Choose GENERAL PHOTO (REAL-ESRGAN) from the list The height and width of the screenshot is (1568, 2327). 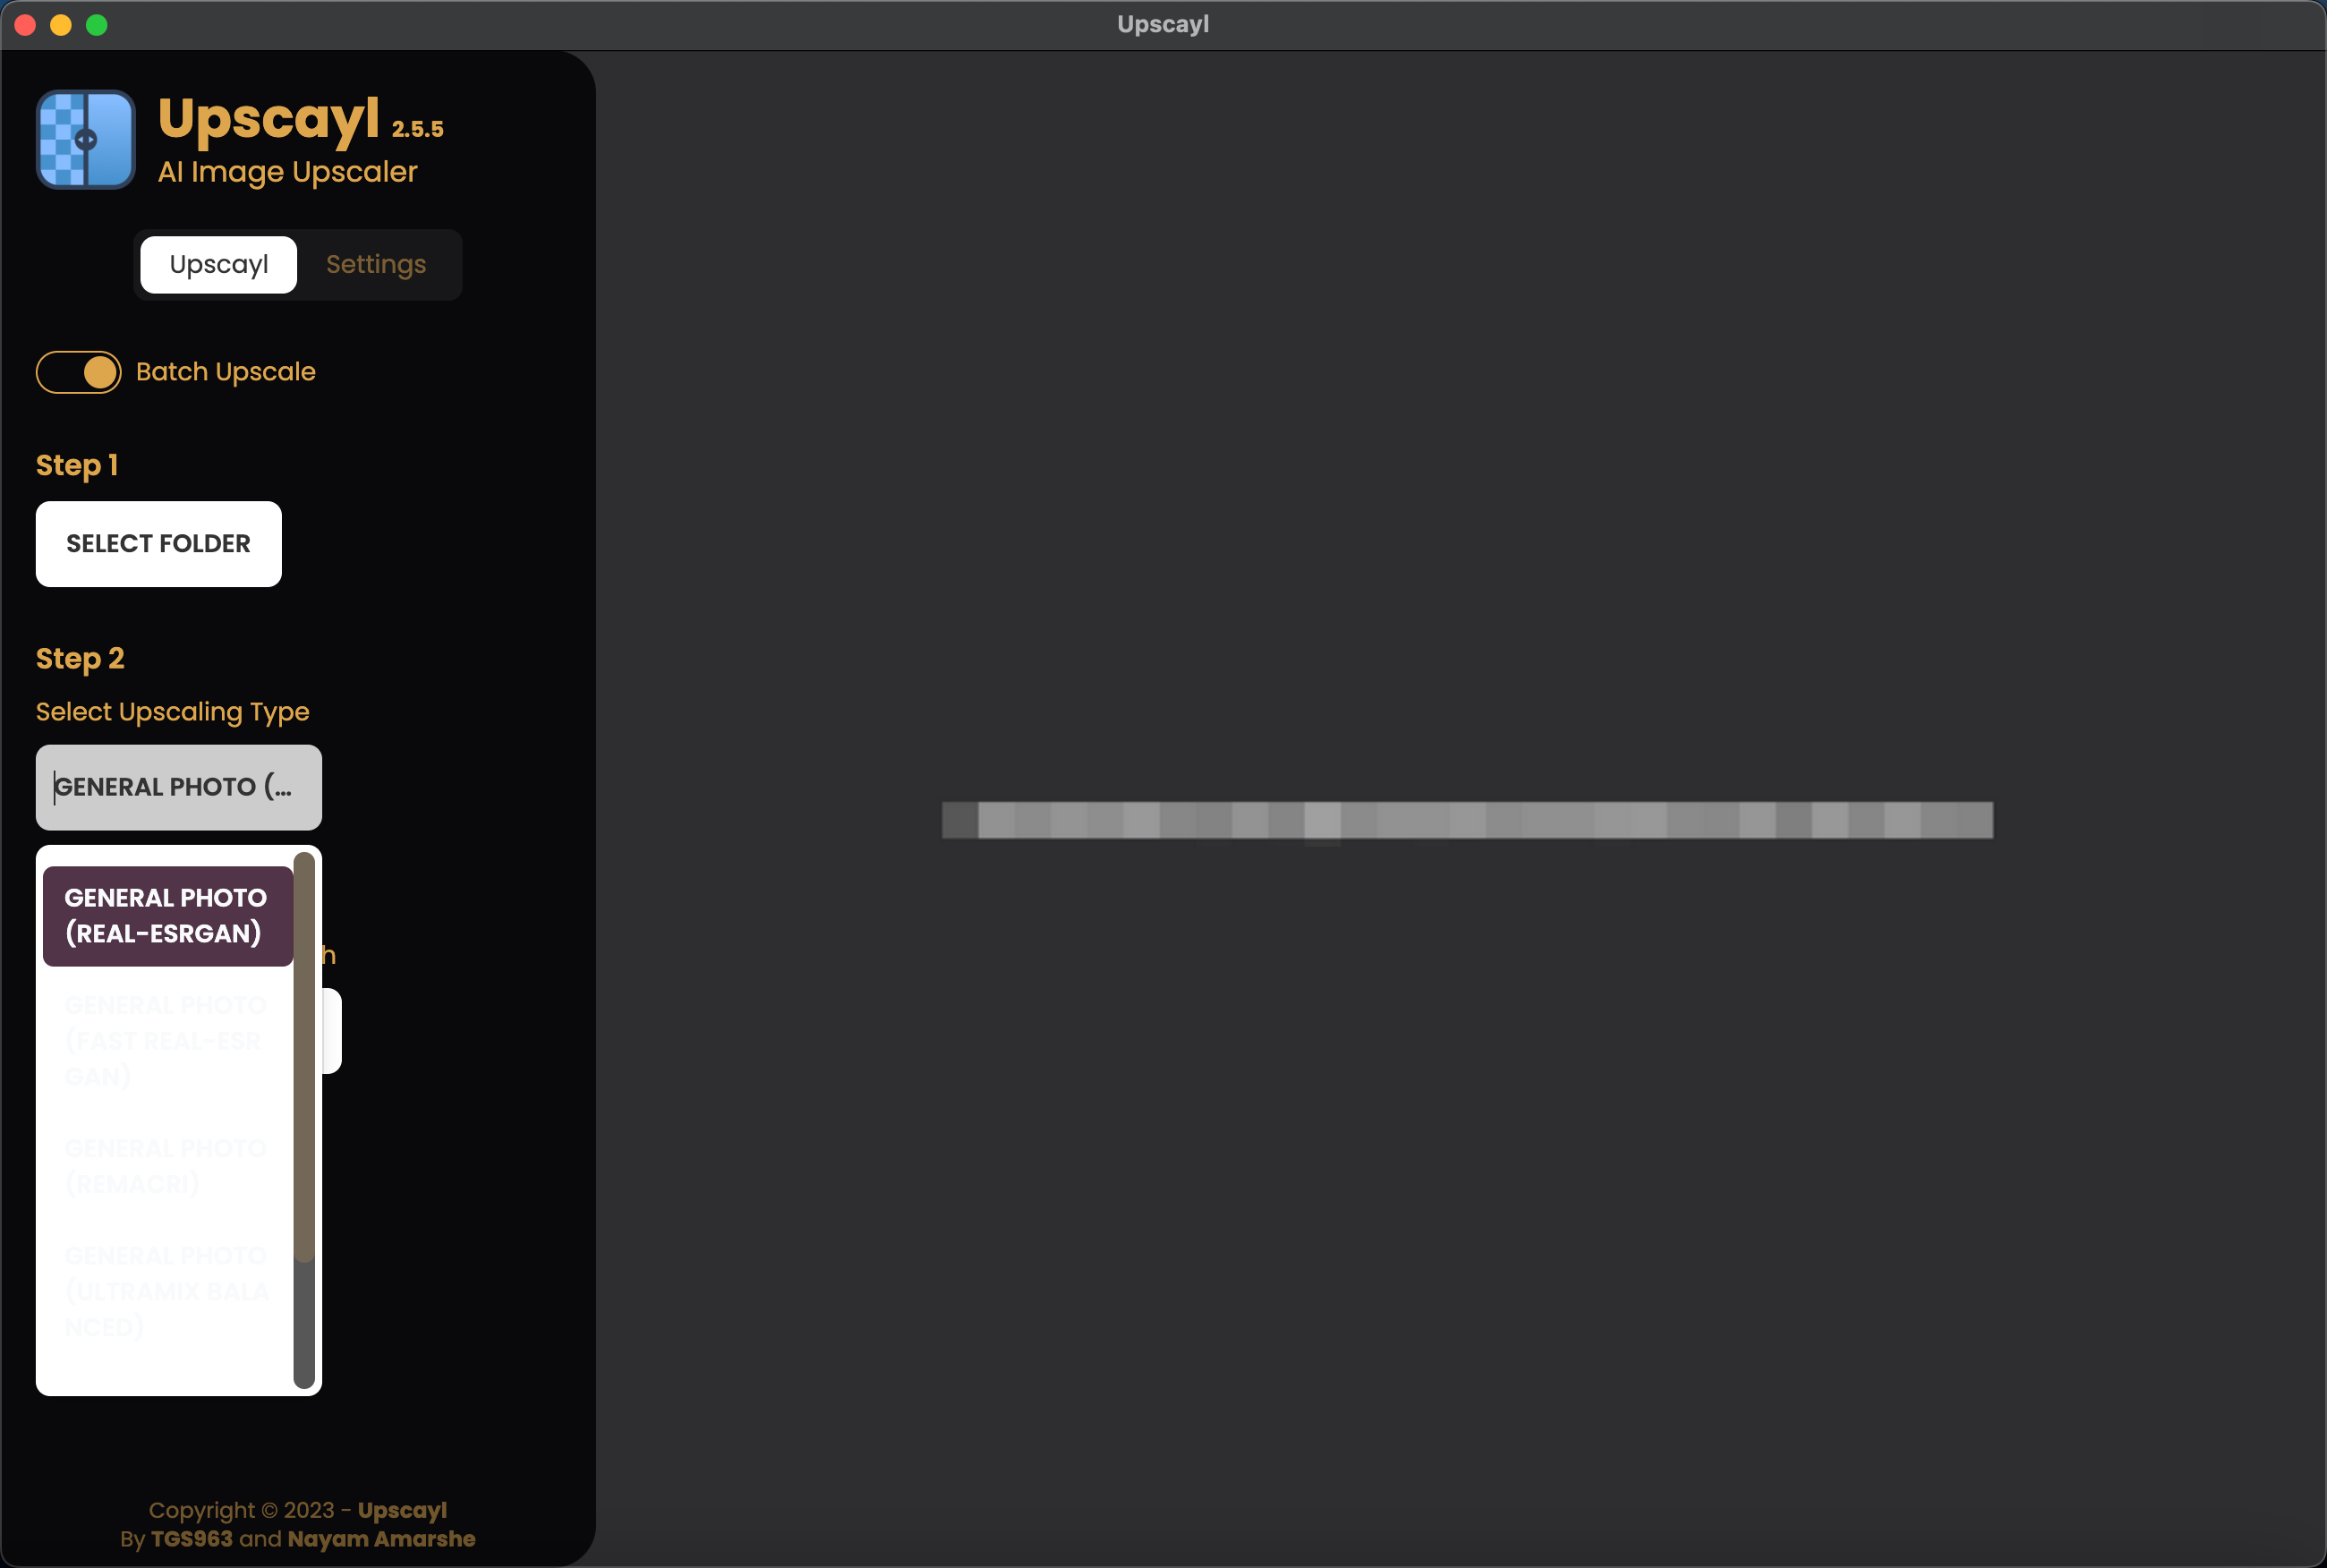click(167, 915)
